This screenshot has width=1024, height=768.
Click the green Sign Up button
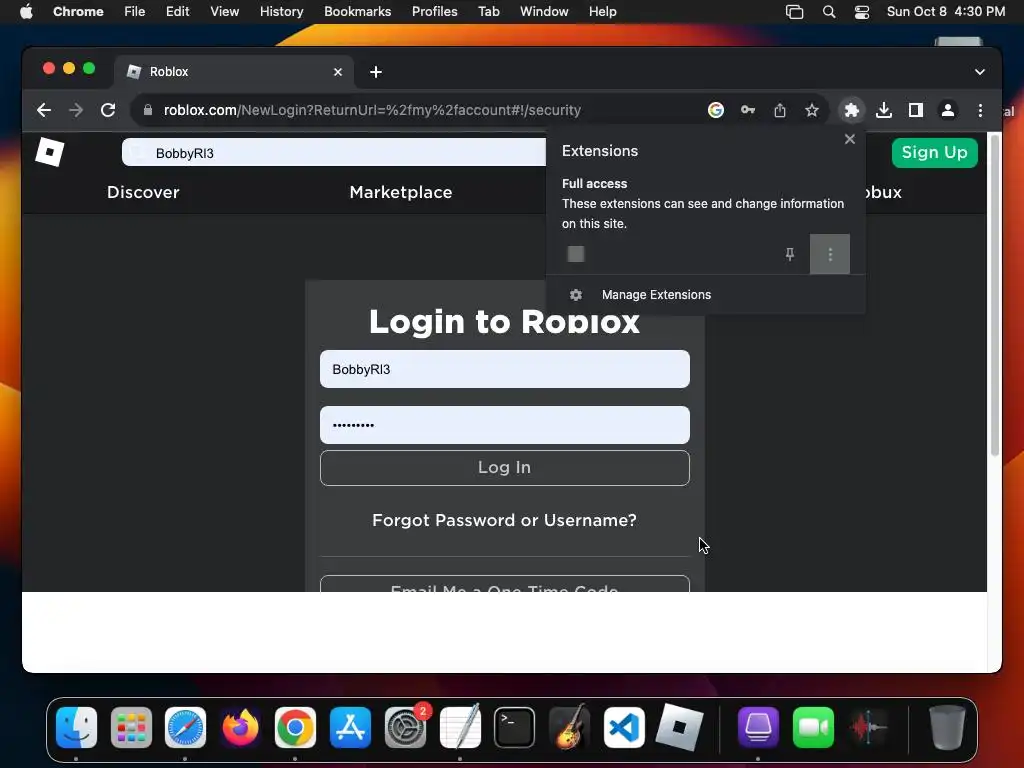coord(935,153)
